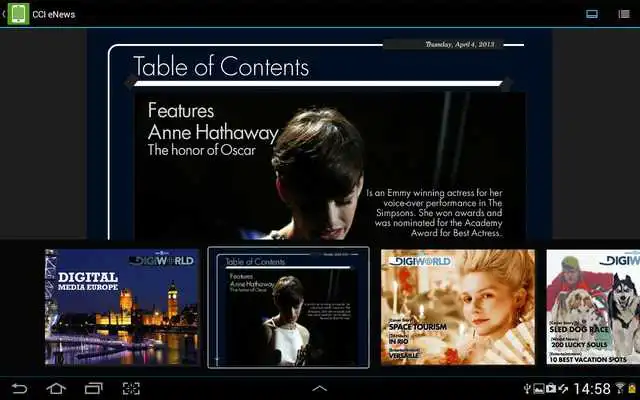
Task: Expand the bottom panel with the up chevron
Action: (x=320, y=389)
